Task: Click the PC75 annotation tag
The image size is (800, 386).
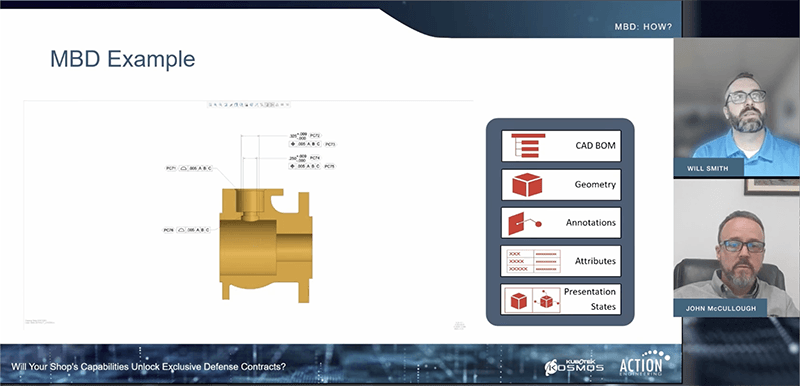Action: tap(330, 166)
